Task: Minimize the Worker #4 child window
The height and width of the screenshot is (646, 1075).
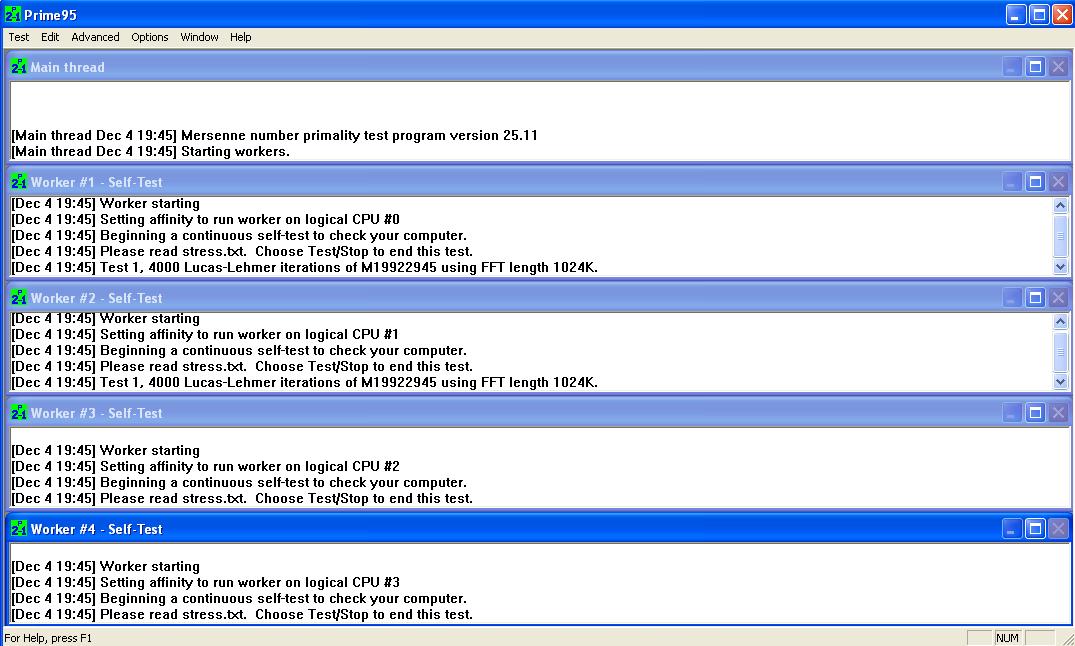Action: [x=1012, y=529]
